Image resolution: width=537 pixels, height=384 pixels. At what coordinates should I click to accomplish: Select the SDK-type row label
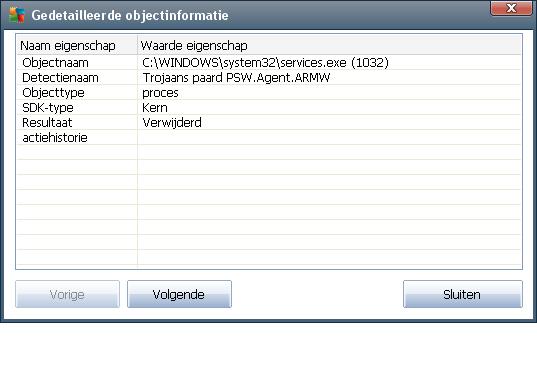pyautogui.click(x=48, y=108)
